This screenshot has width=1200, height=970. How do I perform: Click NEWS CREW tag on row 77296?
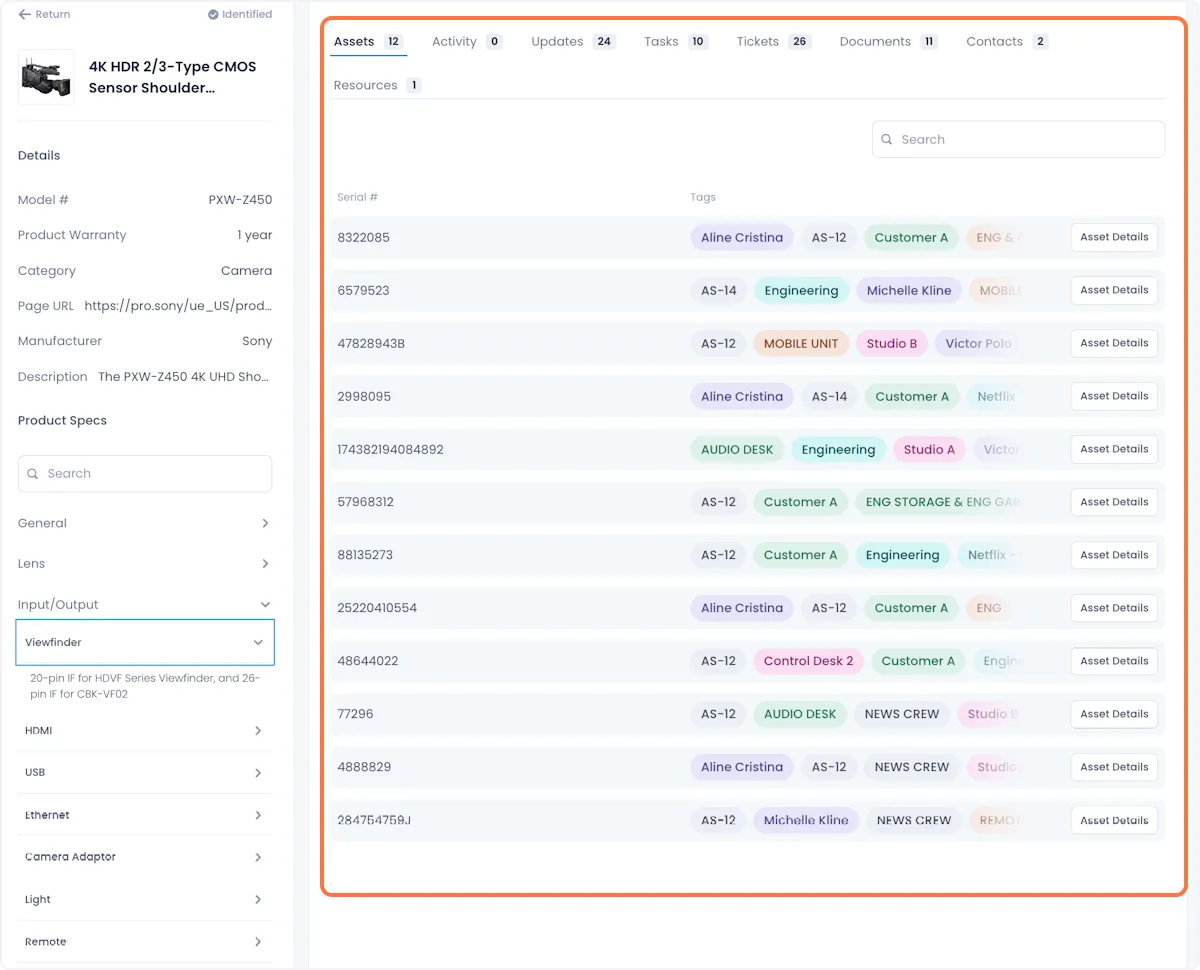[x=902, y=715]
